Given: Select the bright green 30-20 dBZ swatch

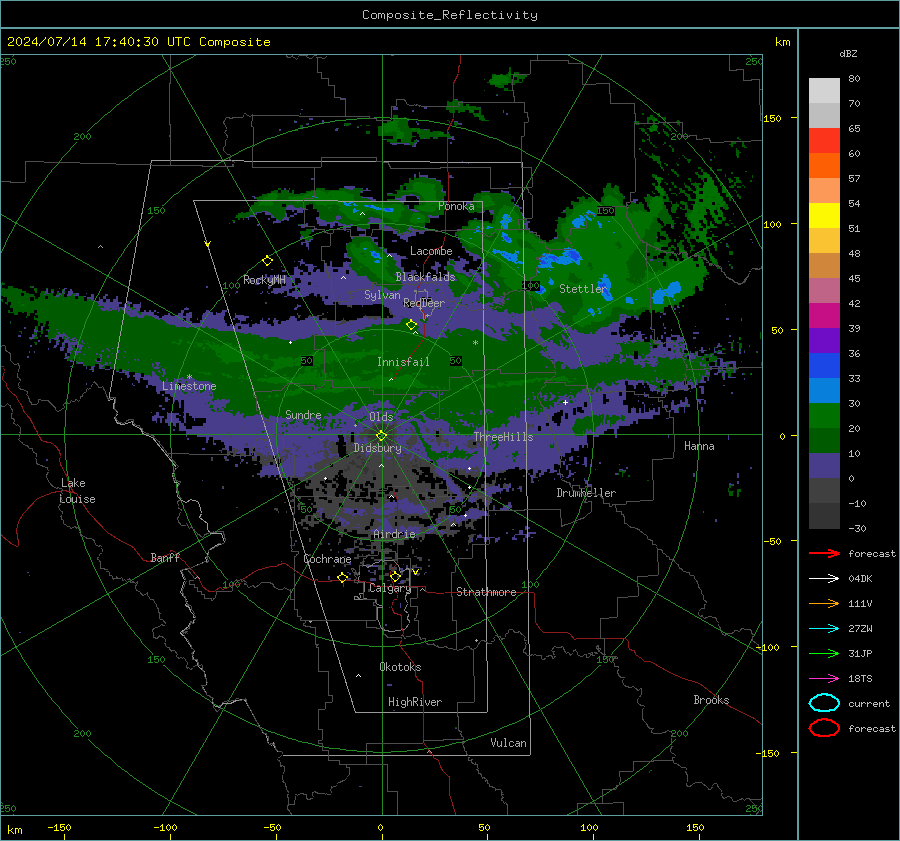Looking at the screenshot, I should pyautogui.click(x=824, y=415).
